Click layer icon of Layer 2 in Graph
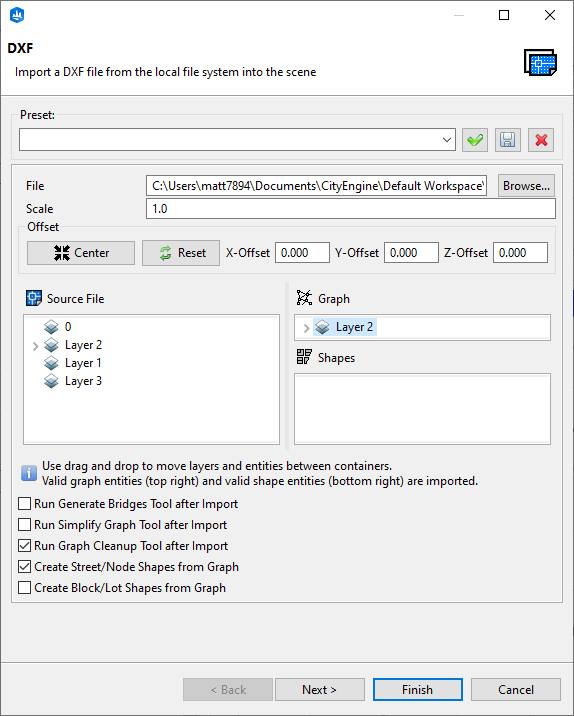This screenshot has width=574, height=716. pos(322,327)
